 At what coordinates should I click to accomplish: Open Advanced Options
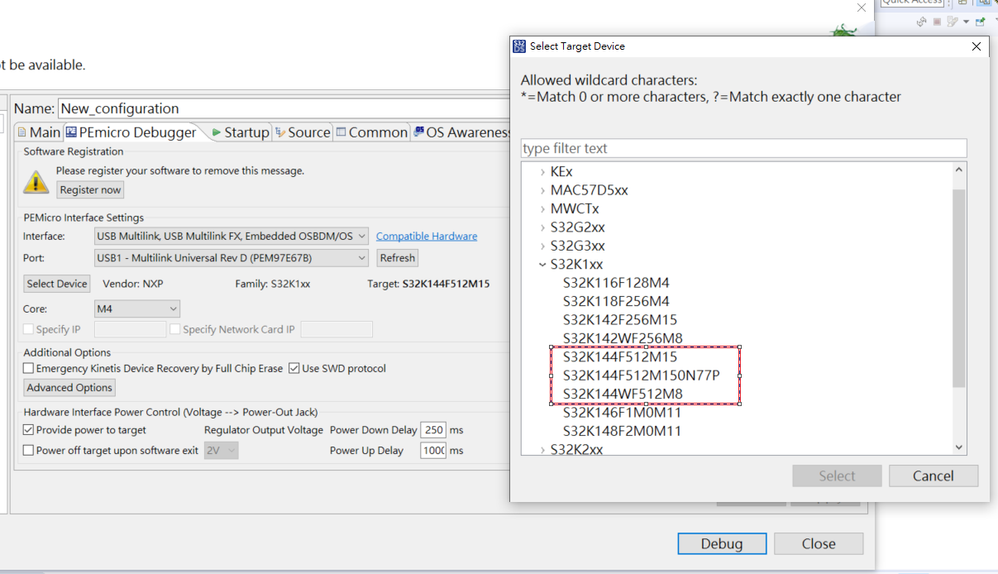(69, 388)
